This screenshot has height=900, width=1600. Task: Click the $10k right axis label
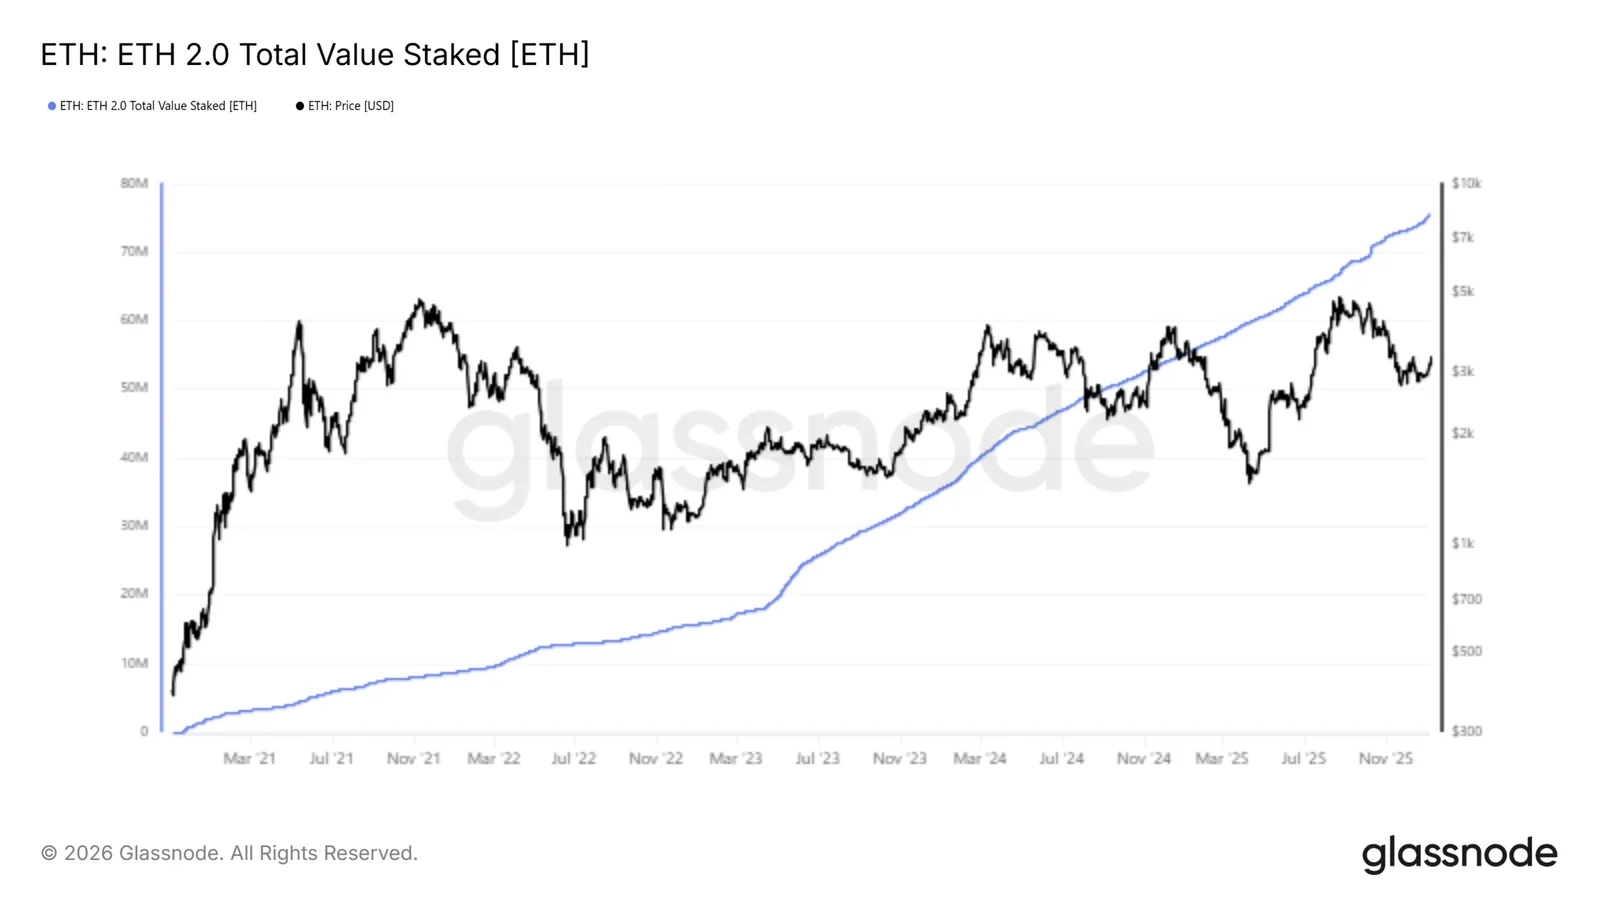coord(1467,183)
